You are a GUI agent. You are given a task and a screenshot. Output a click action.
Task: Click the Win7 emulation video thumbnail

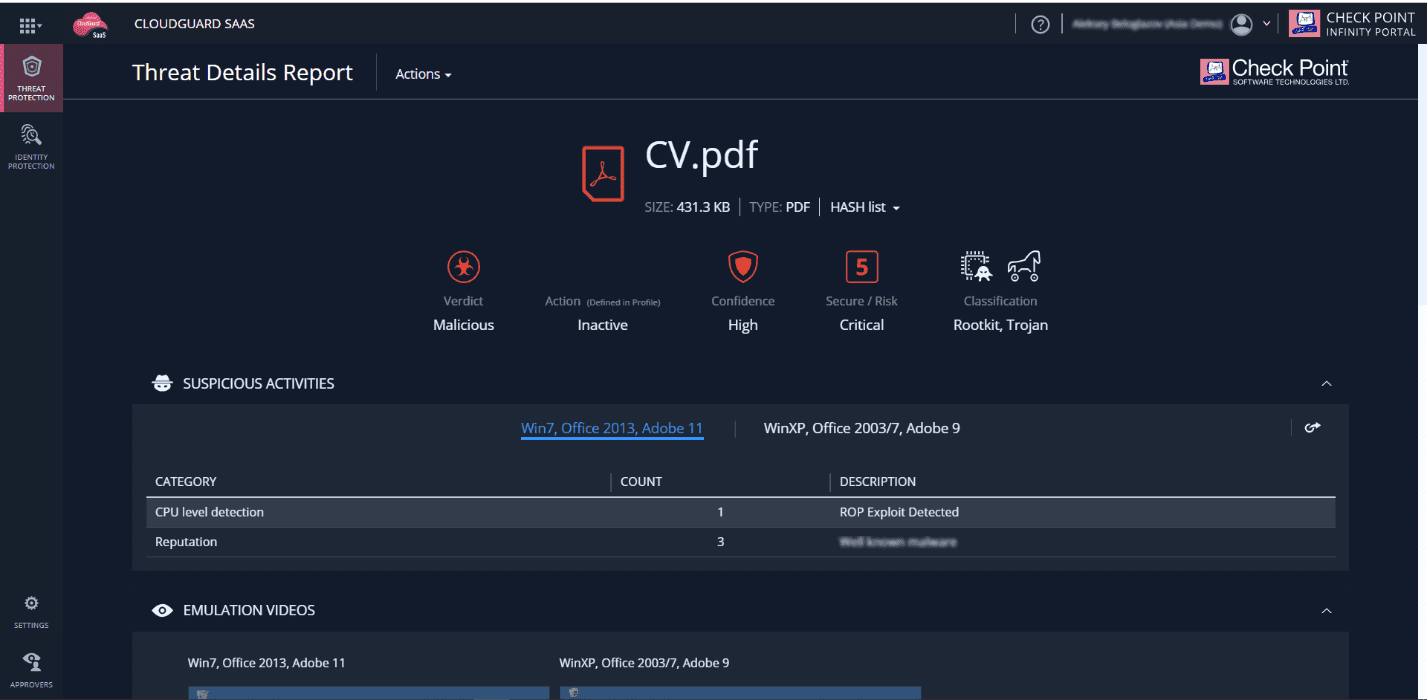pos(368,692)
